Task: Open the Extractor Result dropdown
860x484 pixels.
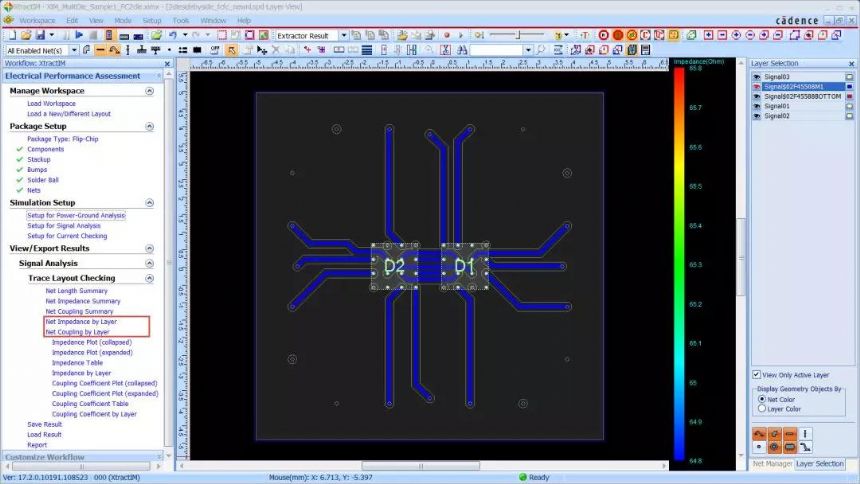Action: [343, 35]
